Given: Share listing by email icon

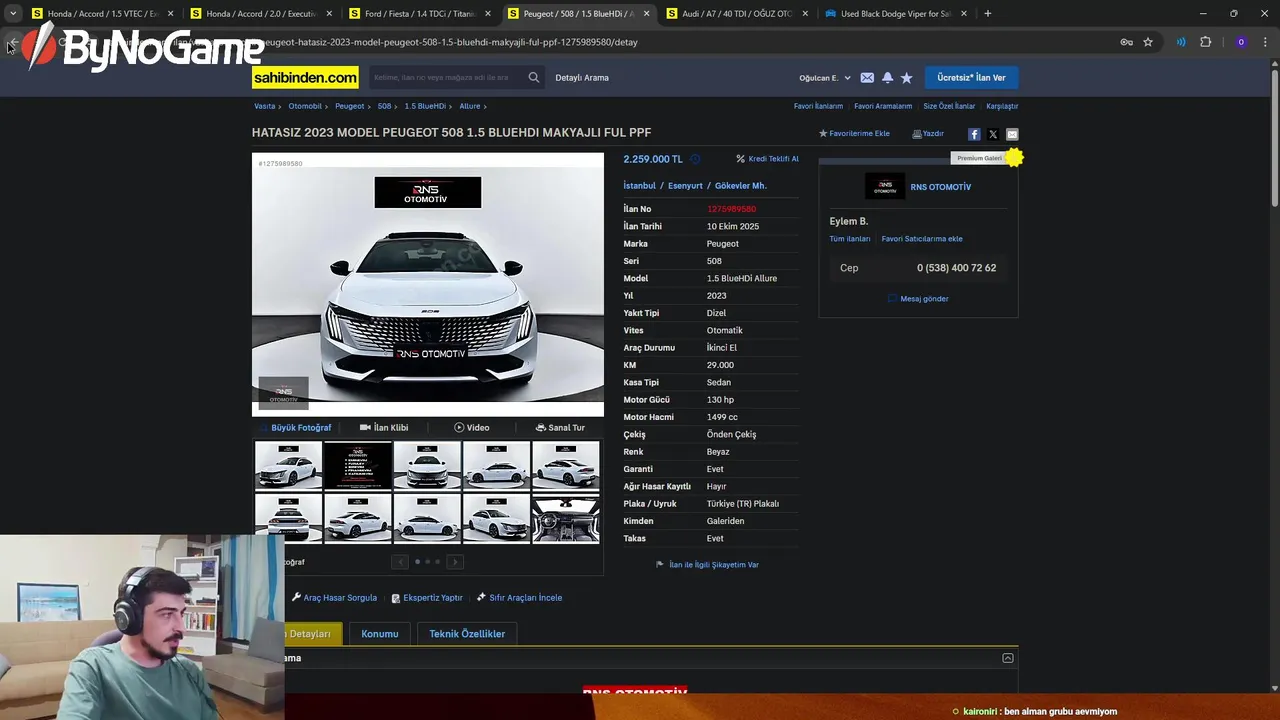Looking at the screenshot, I should pyautogui.click(x=1012, y=134).
